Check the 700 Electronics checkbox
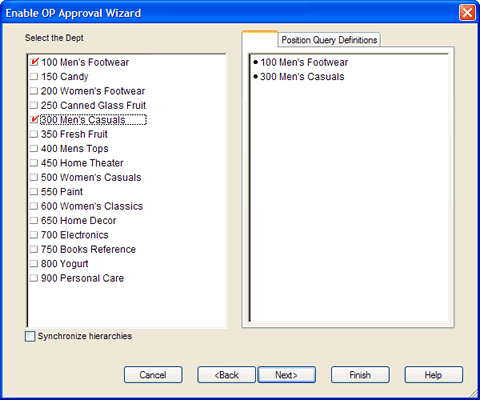Image resolution: width=480 pixels, height=400 pixels. tap(34, 235)
